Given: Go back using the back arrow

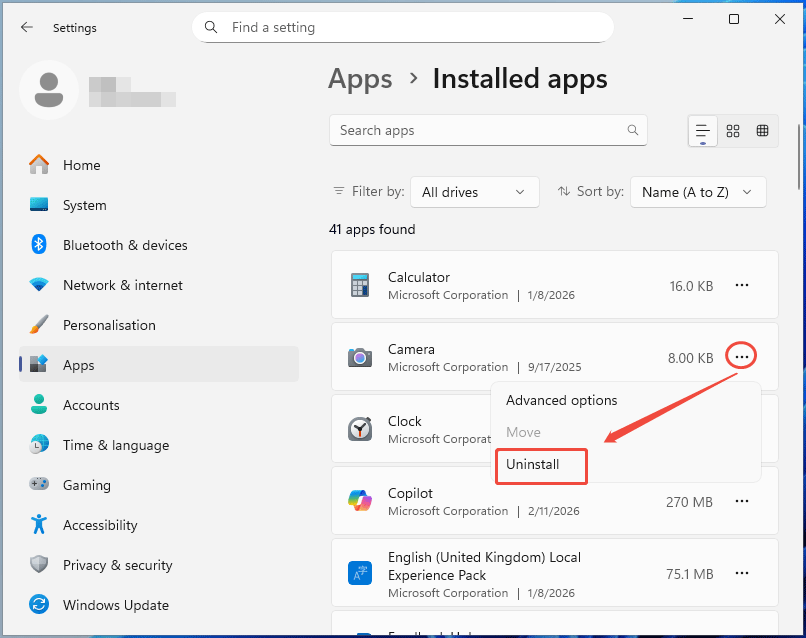Looking at the screenshot, I should 26,27.
